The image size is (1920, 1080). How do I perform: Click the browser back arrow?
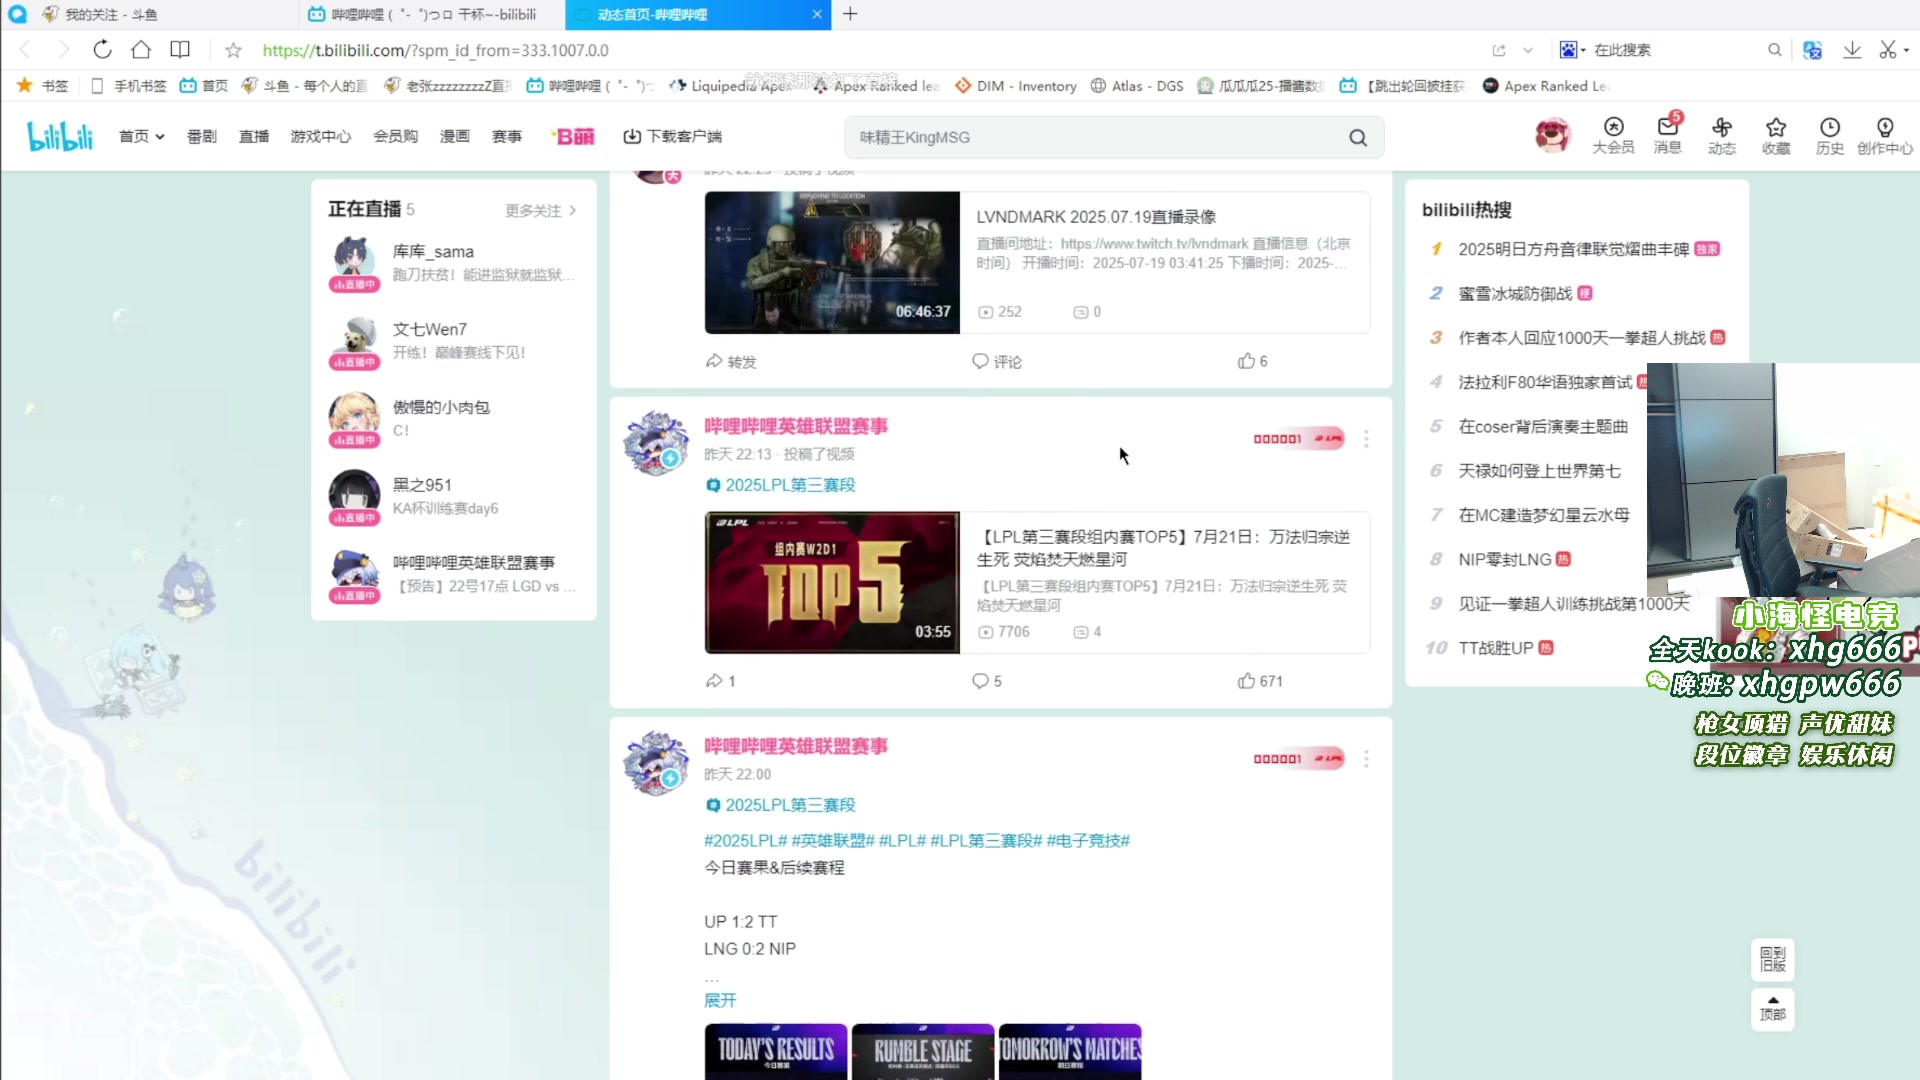click(25, 50)
